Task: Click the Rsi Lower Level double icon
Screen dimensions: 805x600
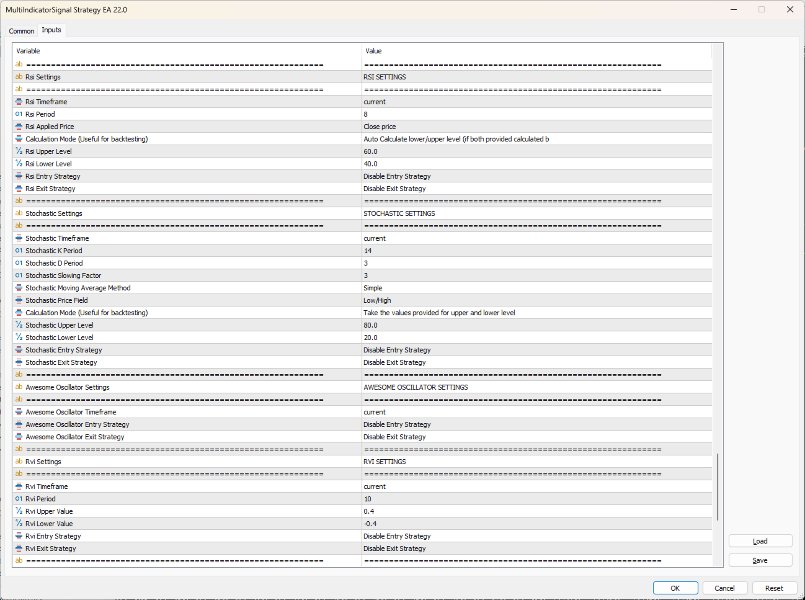Action: [x=19, y=164]
